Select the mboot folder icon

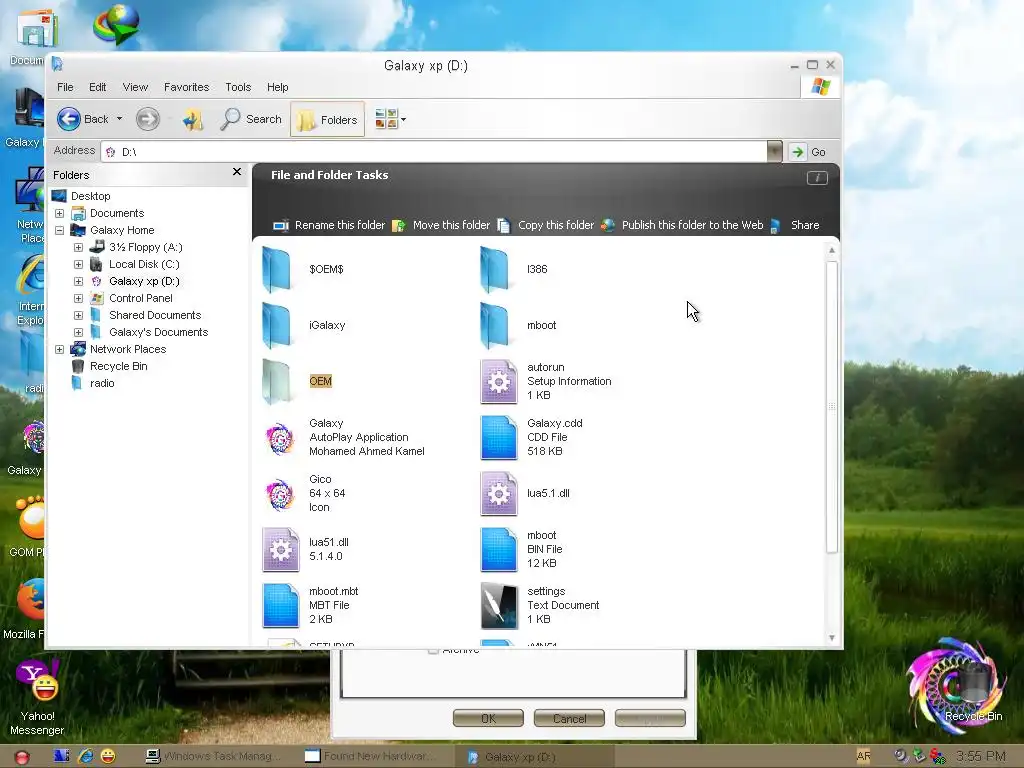point(494,325)
